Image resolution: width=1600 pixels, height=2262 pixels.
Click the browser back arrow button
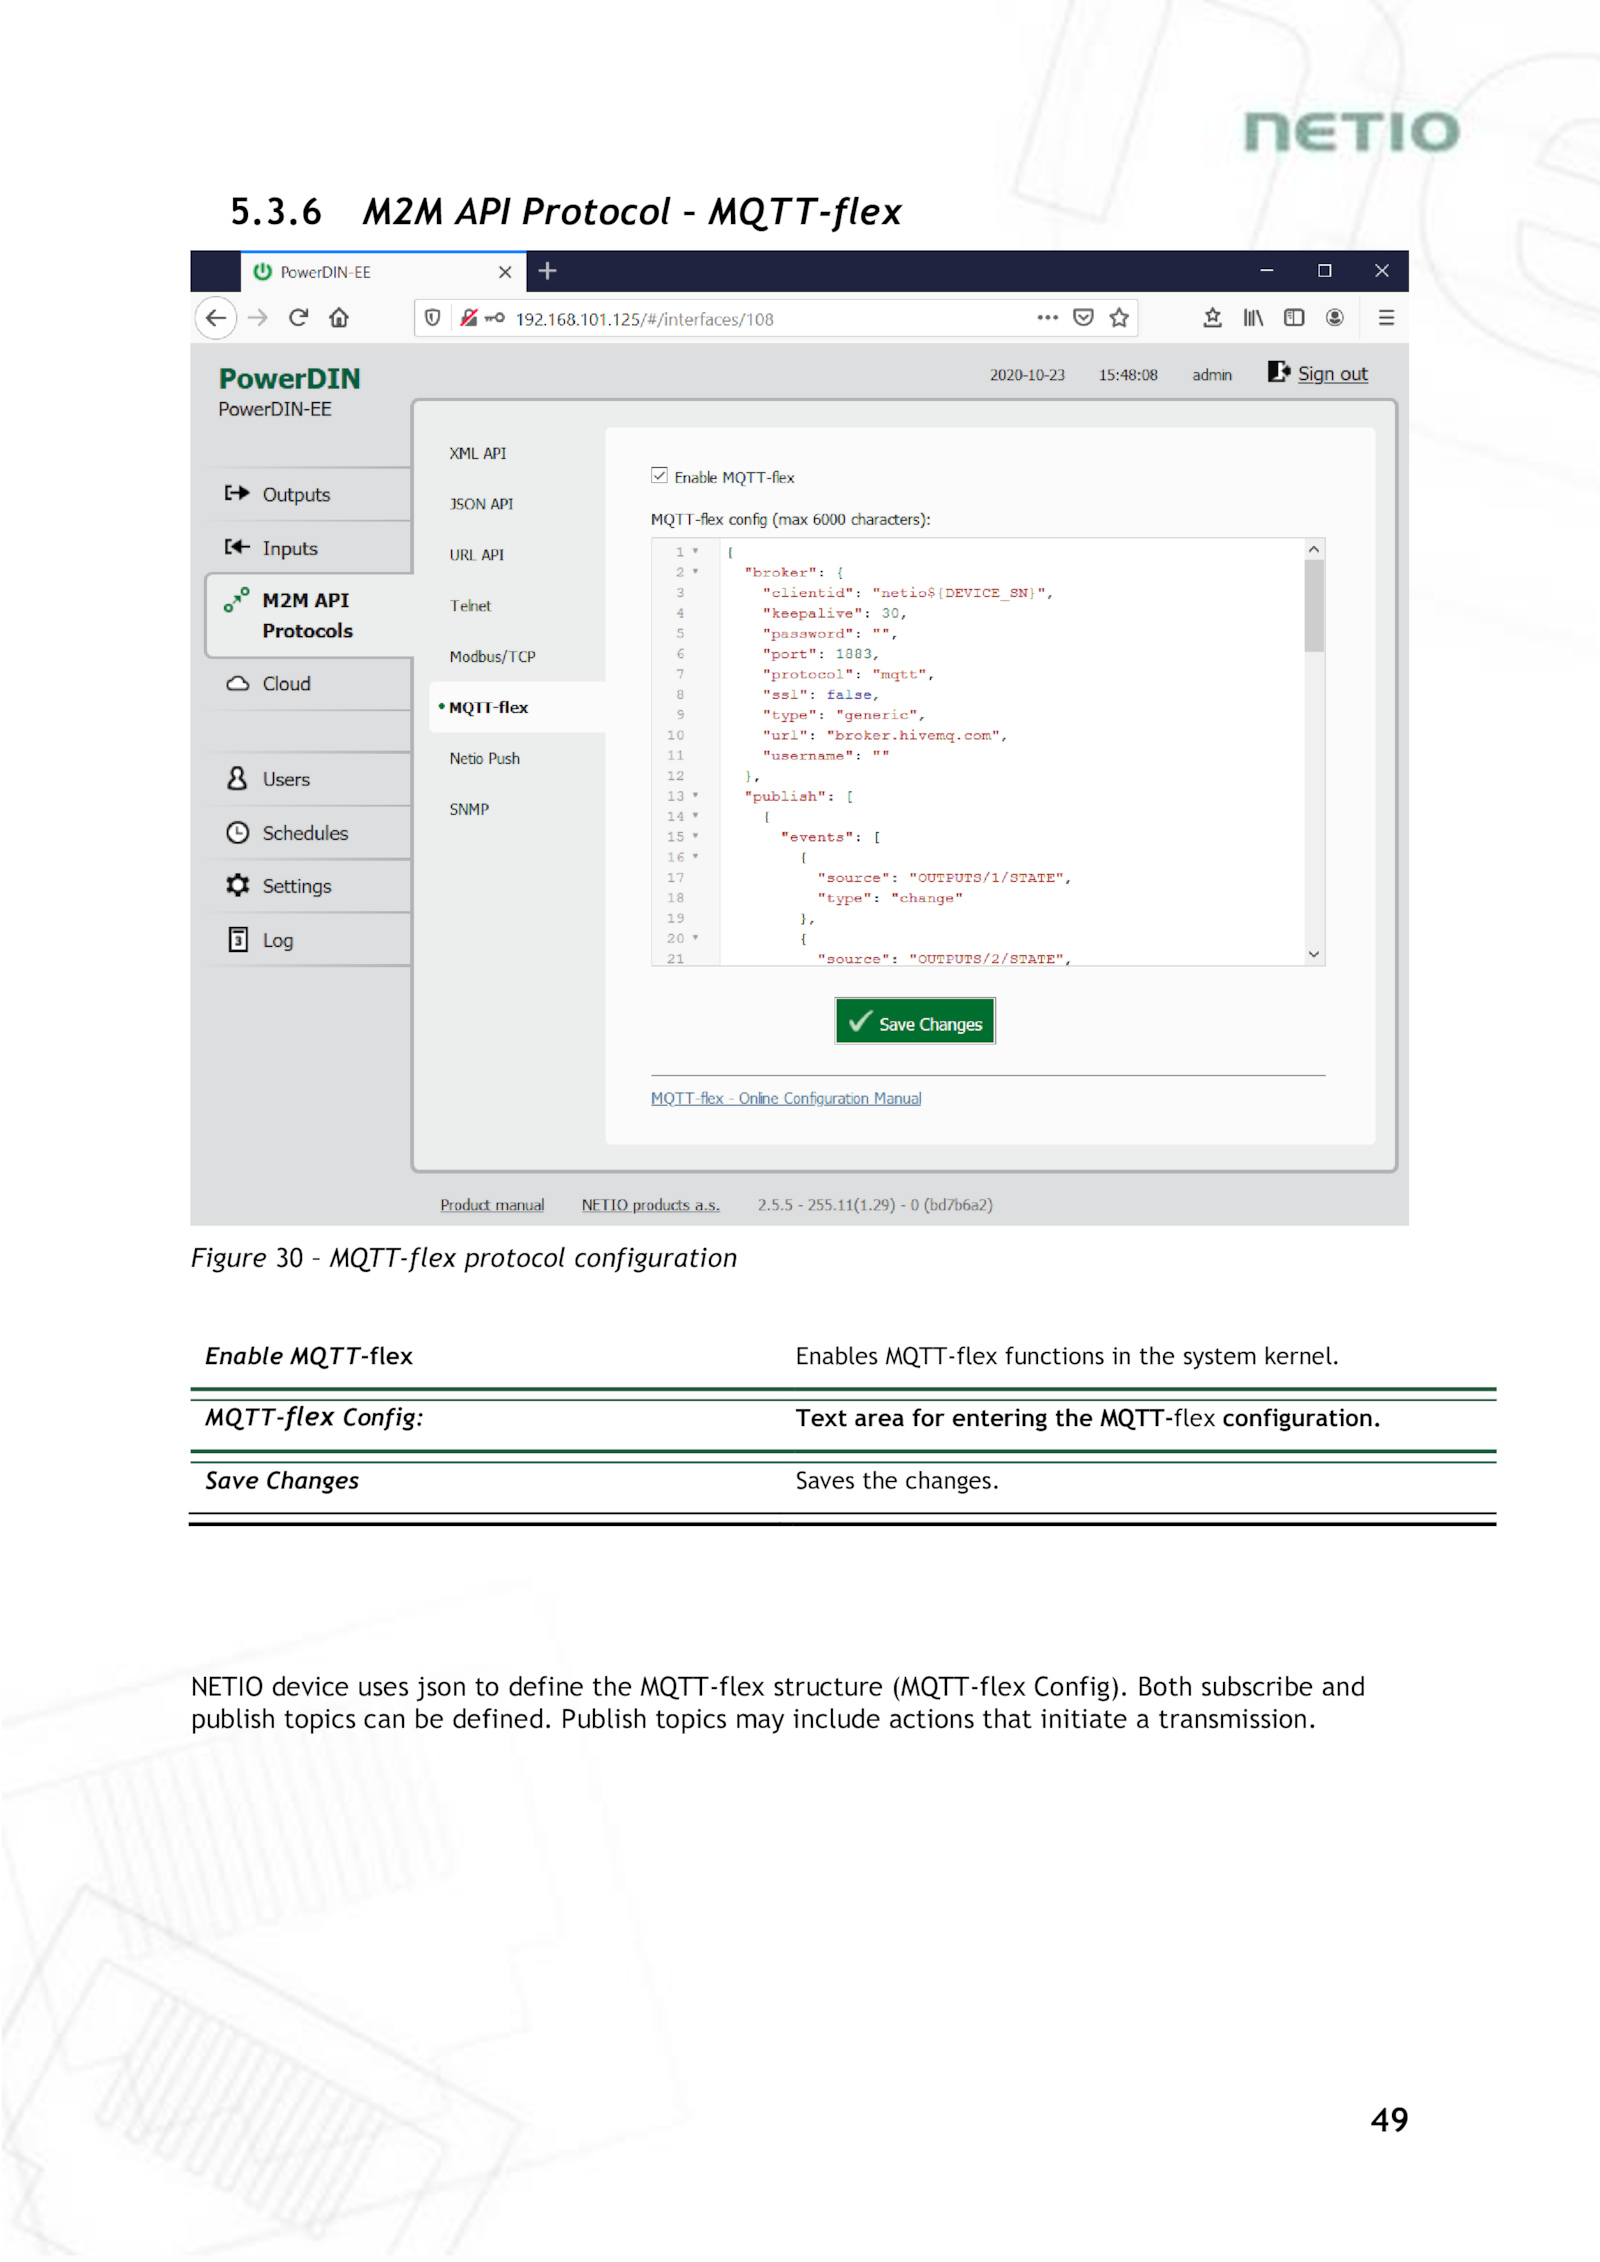[x=216, y=318]
